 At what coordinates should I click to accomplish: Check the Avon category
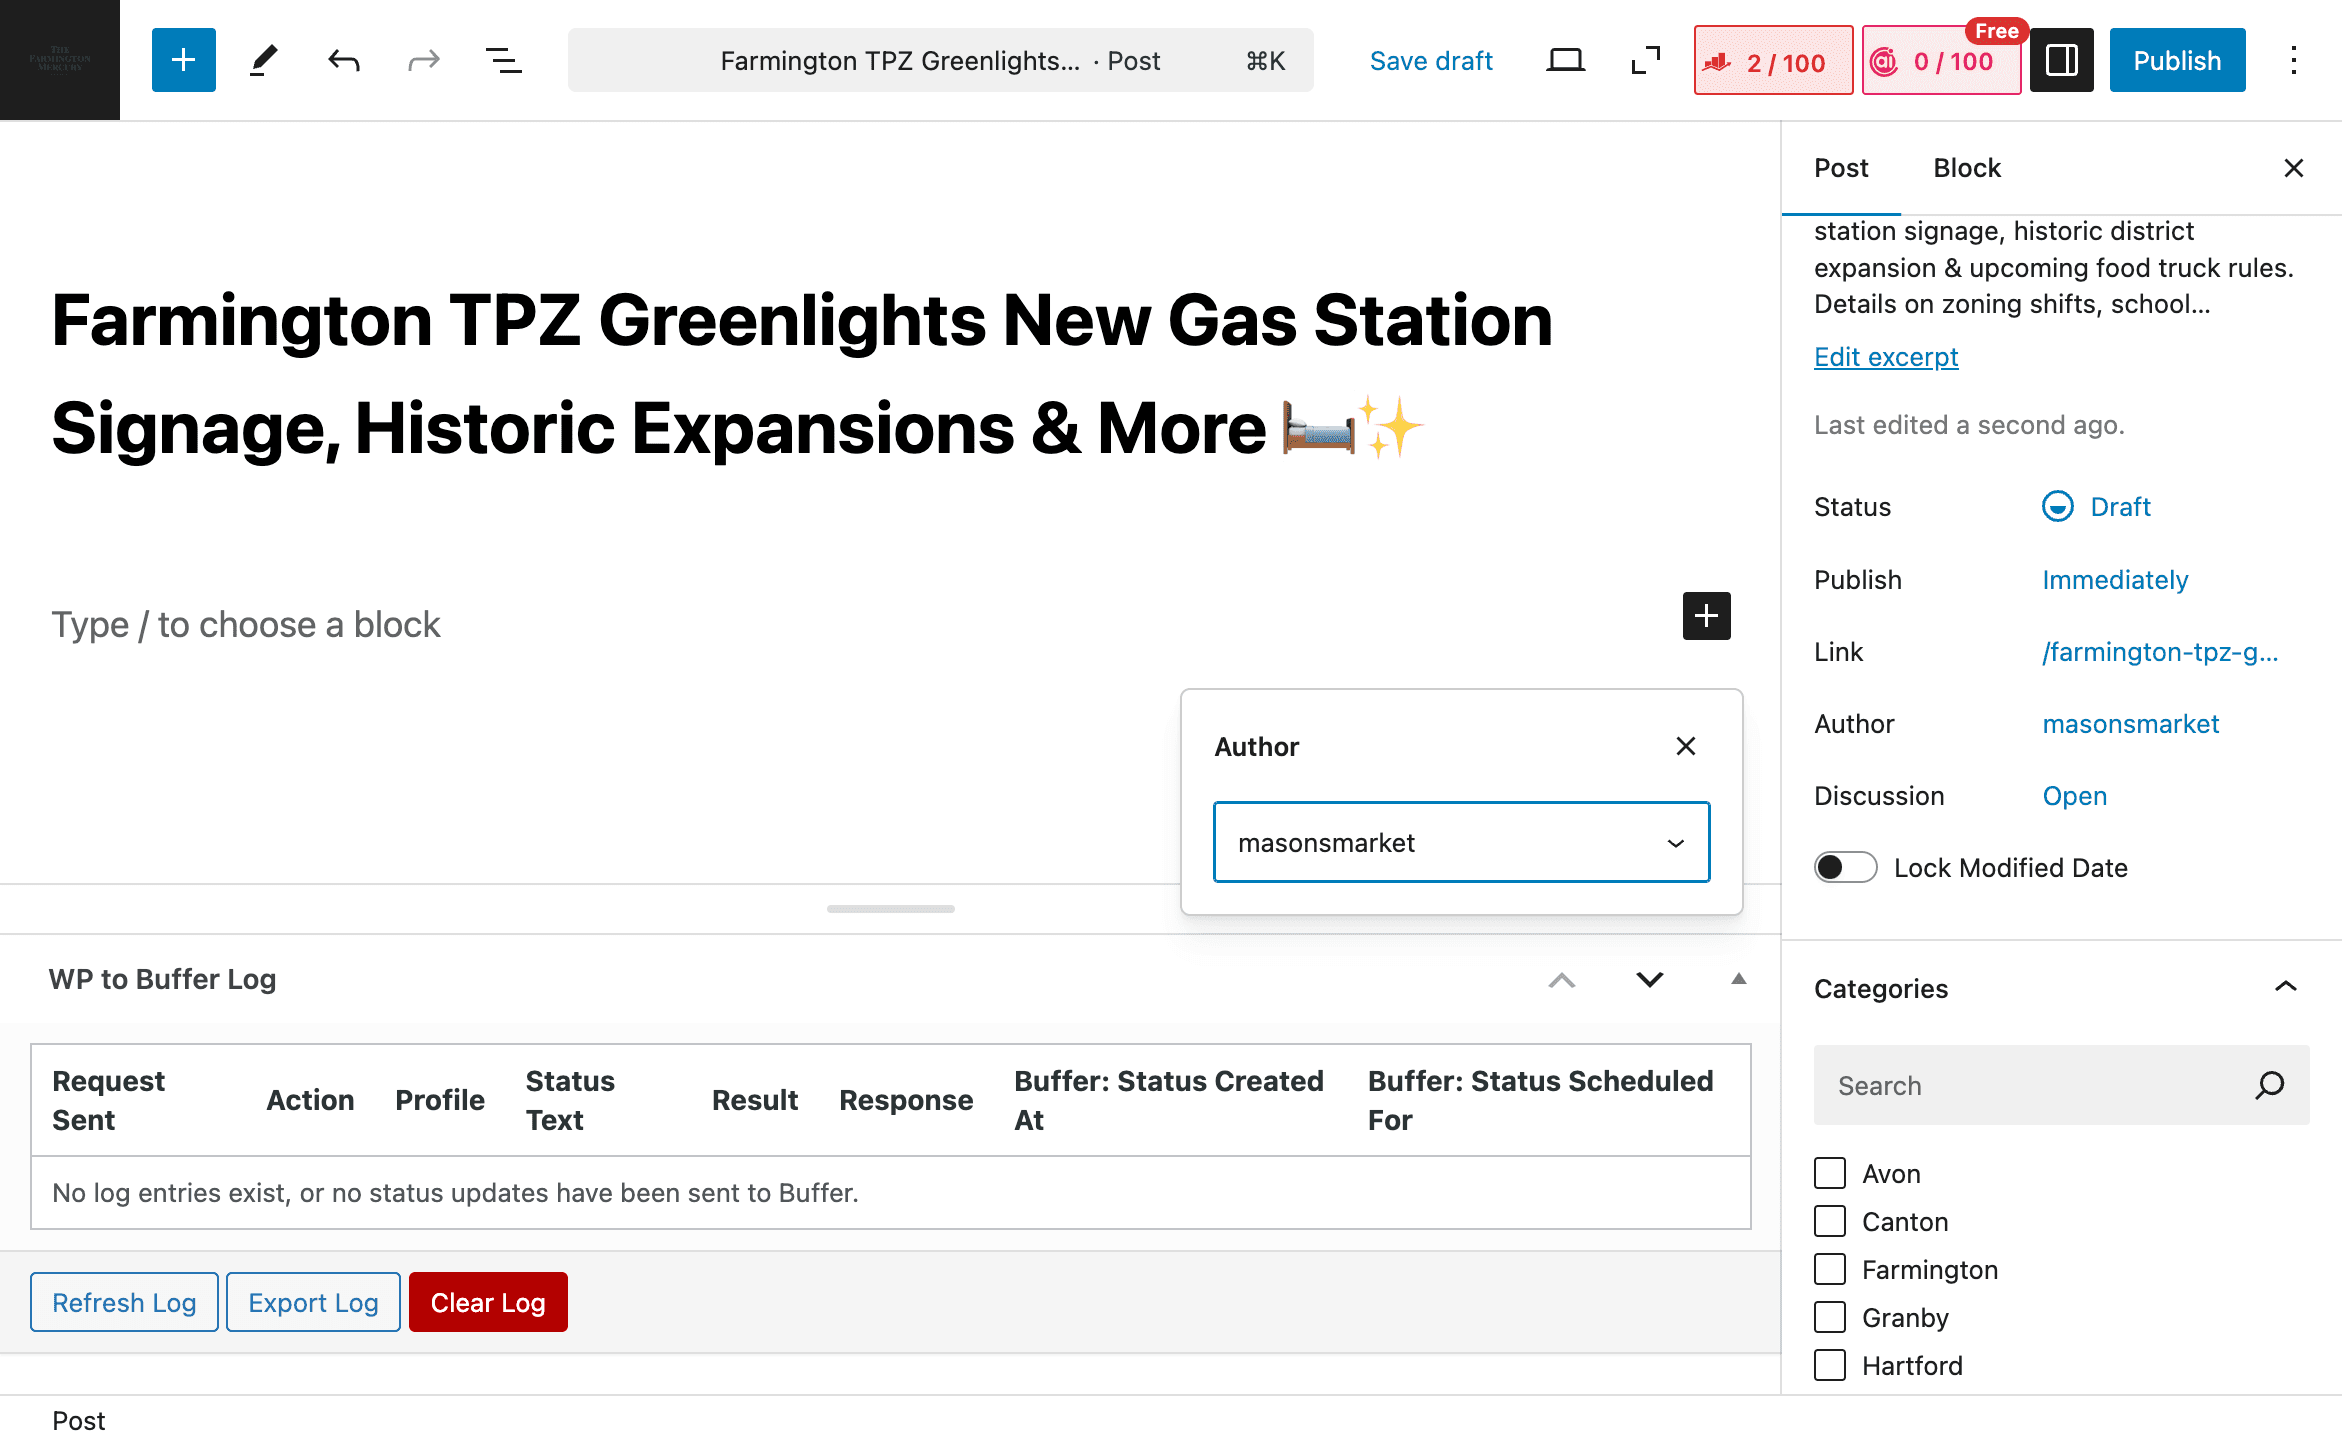click(x=1830, y=1173)
